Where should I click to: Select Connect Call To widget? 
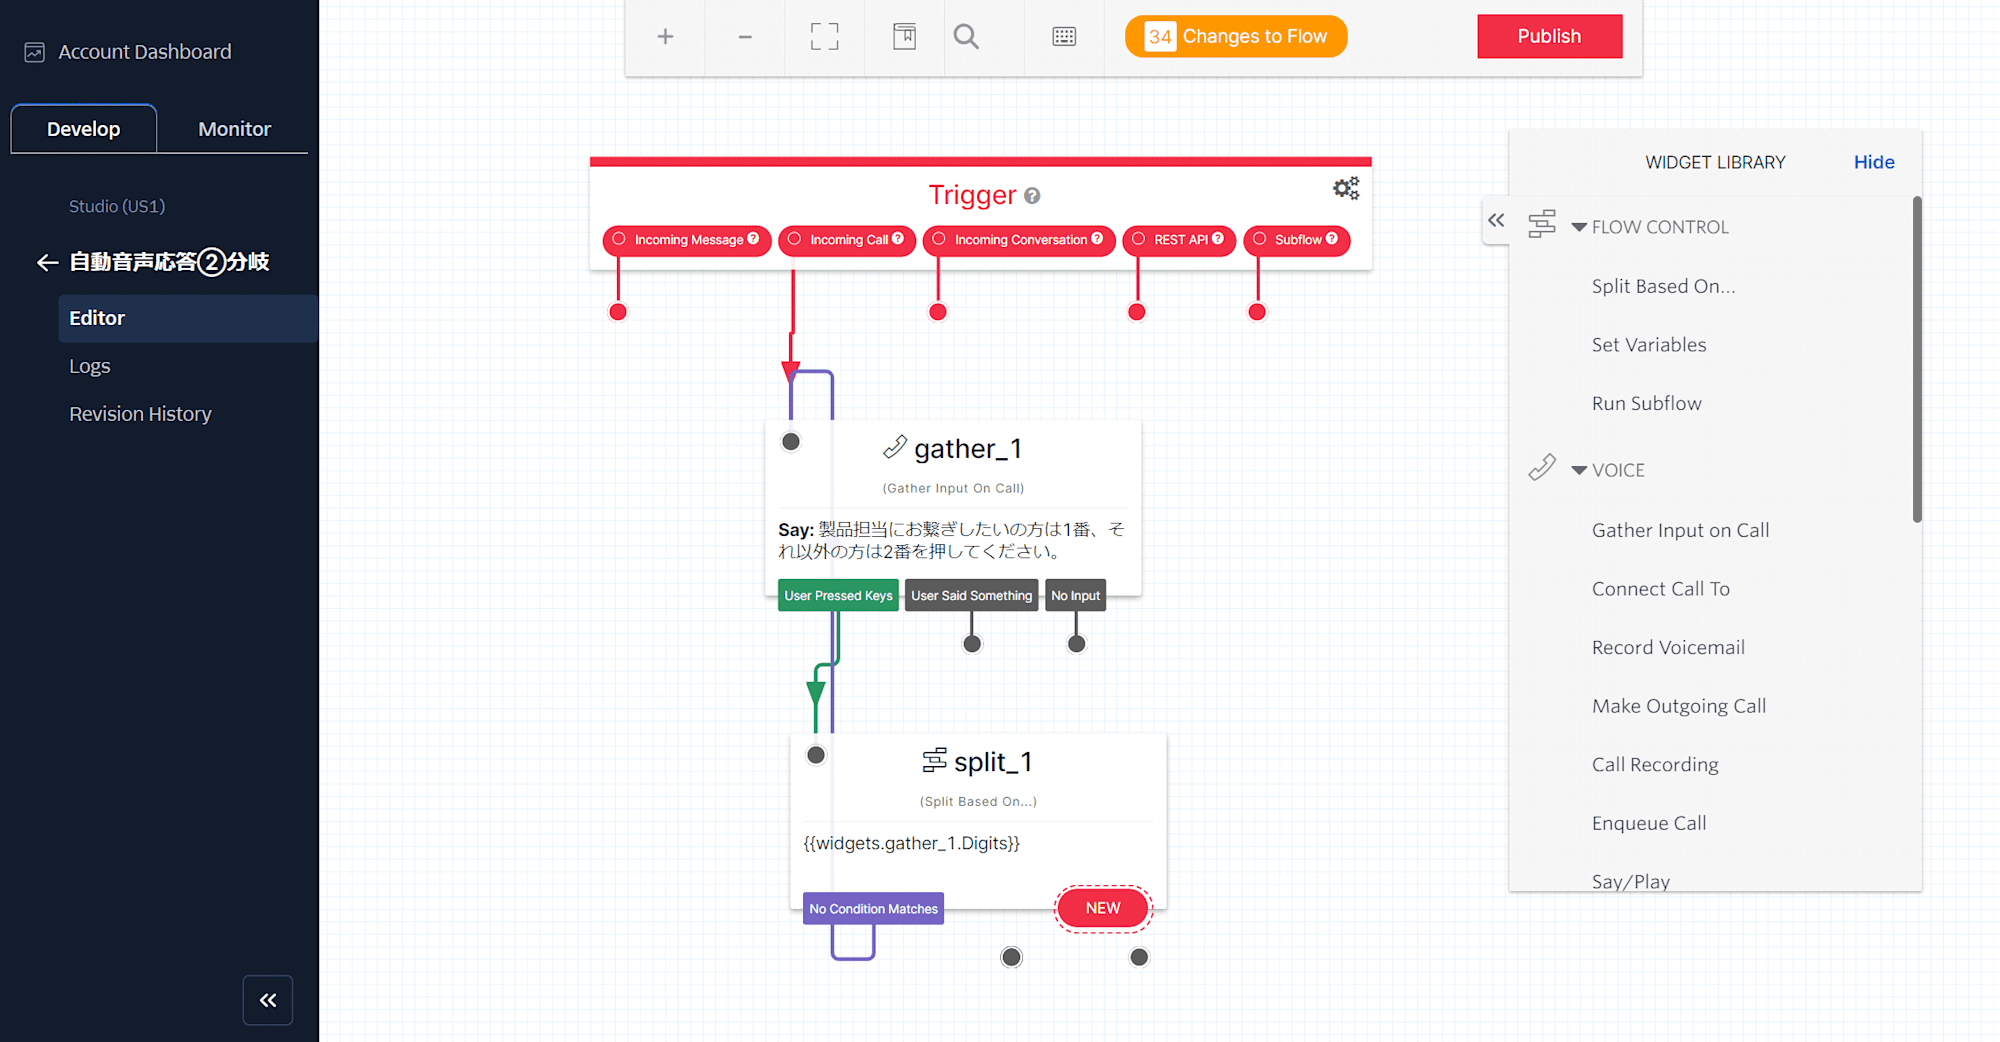click(x=1660, y=589)
